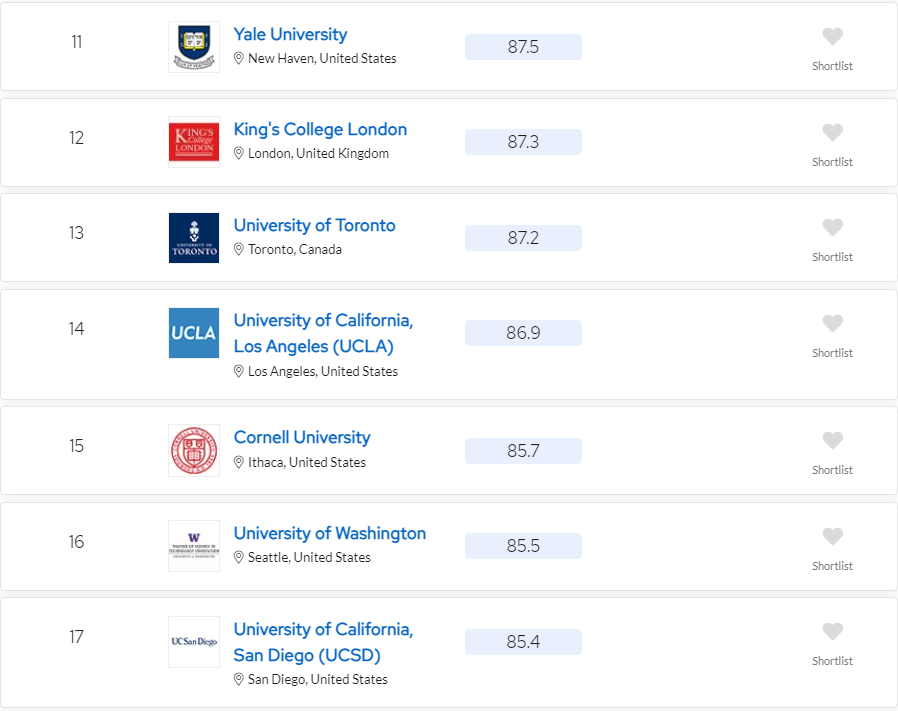Screen dimensions: 898x711
Task: Open University of Toronto profile link
Action: click(314, 225)
